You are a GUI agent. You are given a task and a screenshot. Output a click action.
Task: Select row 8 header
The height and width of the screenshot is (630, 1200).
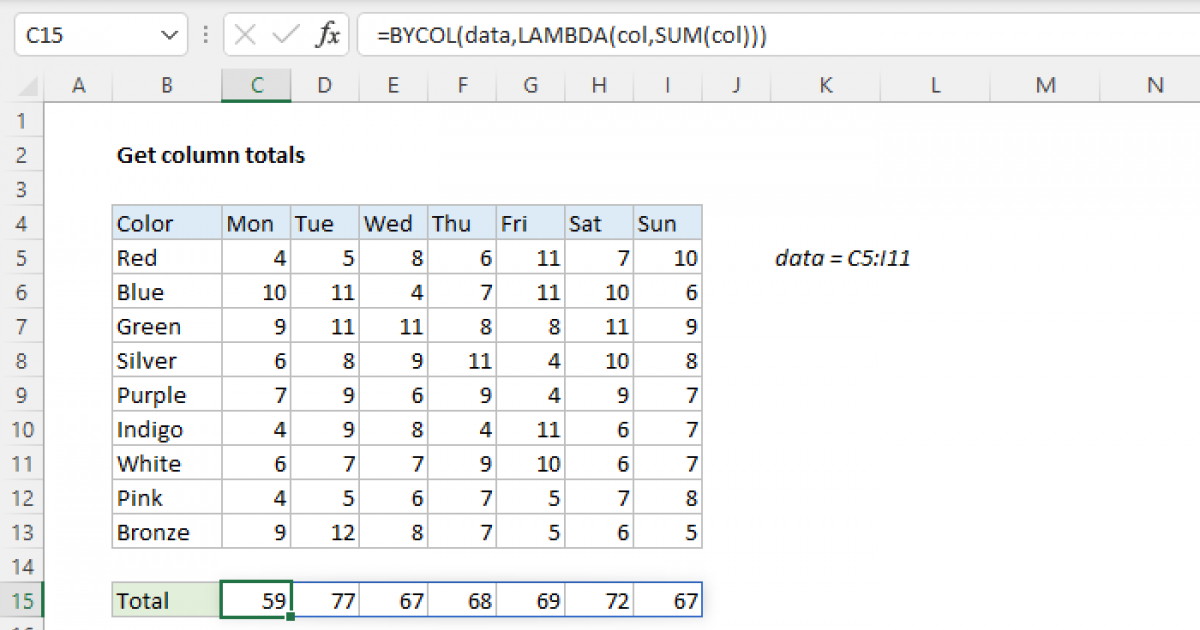pos(22,361)
